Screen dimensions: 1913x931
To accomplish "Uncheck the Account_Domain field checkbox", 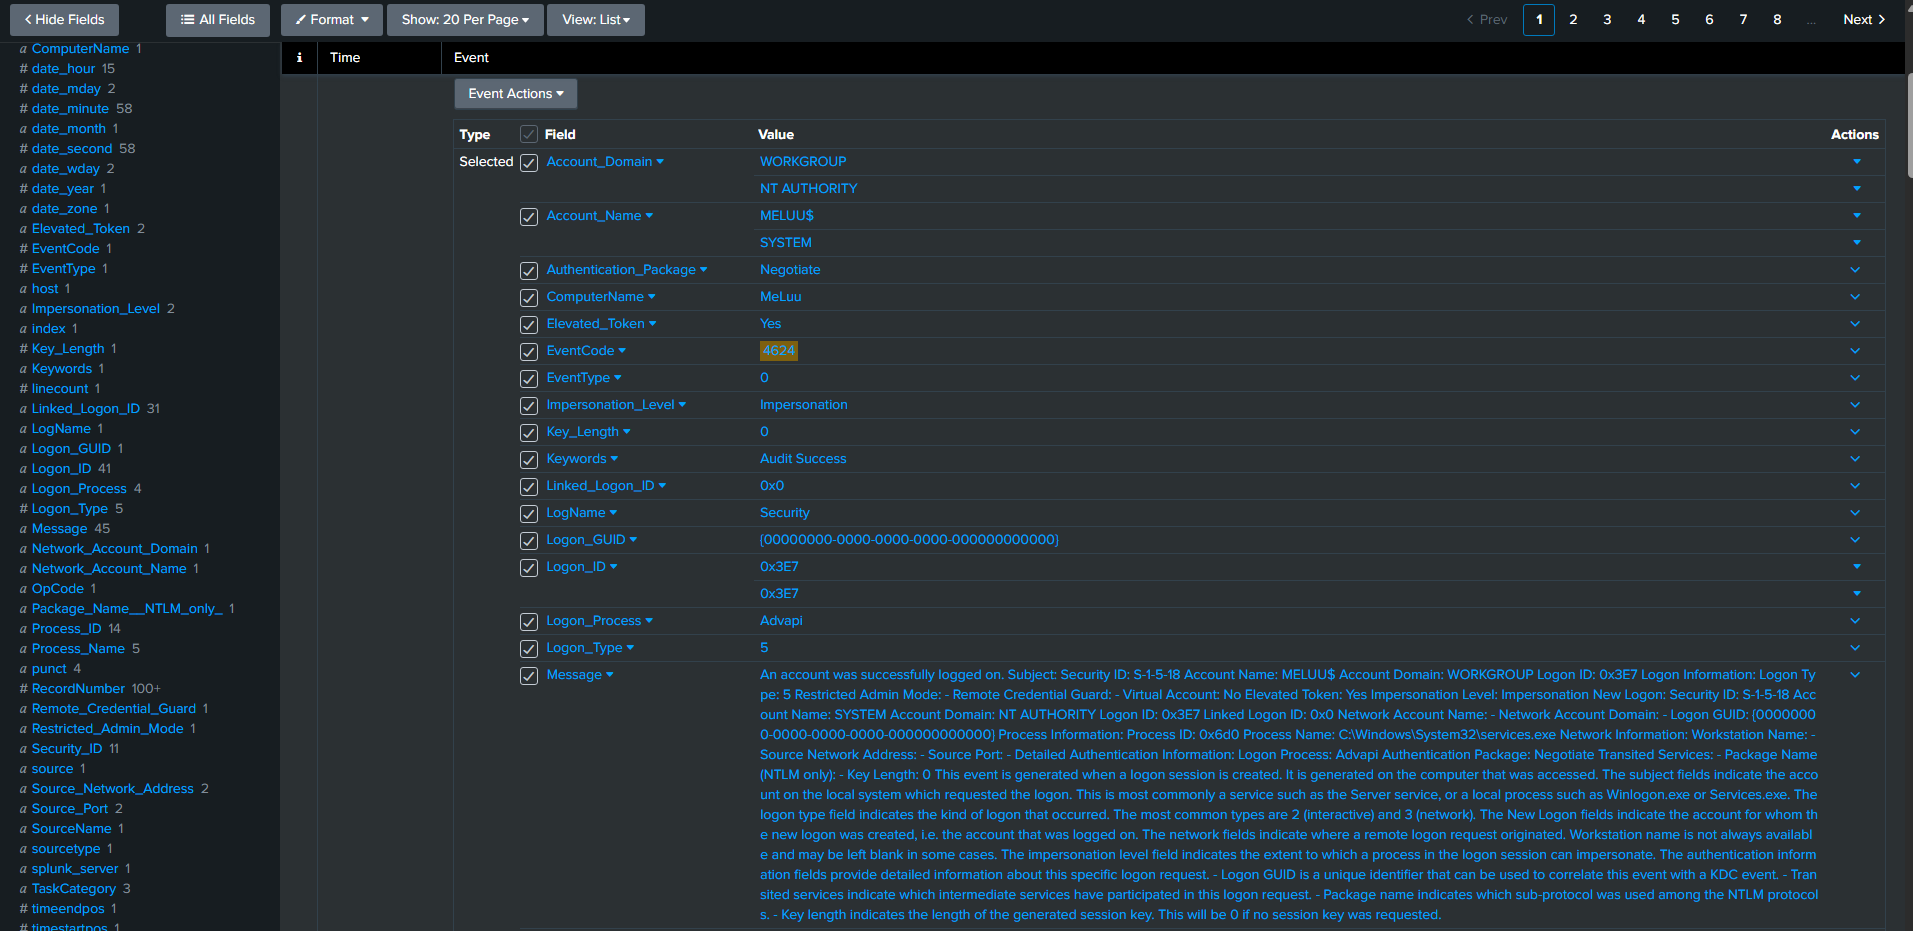I will (x=529, y=163).
